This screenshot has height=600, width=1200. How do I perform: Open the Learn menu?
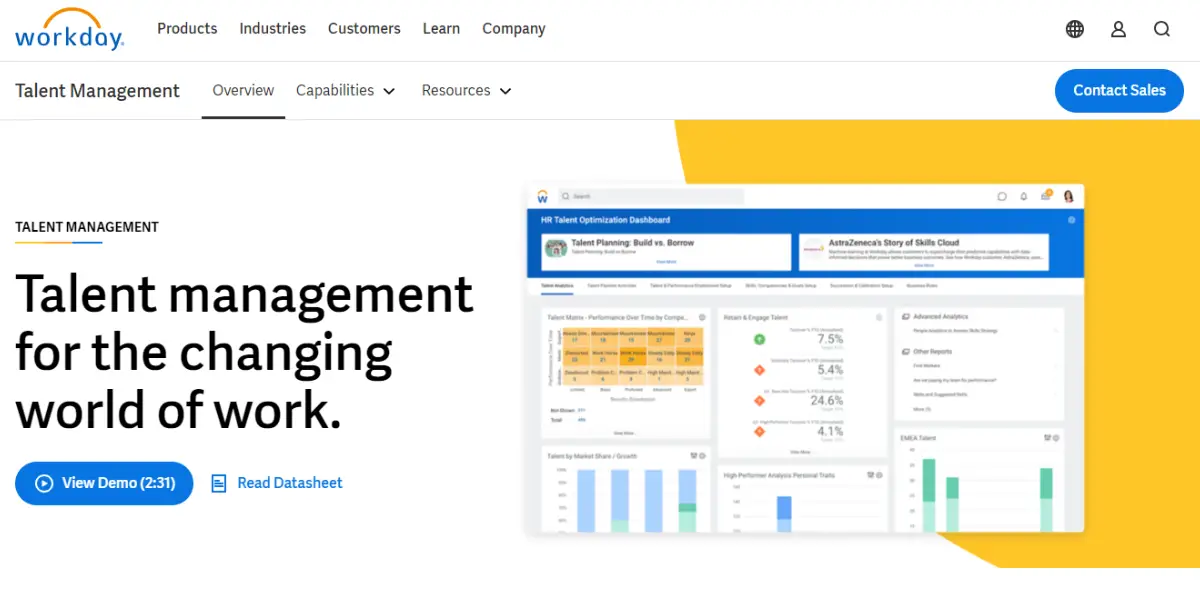(441, 28)
